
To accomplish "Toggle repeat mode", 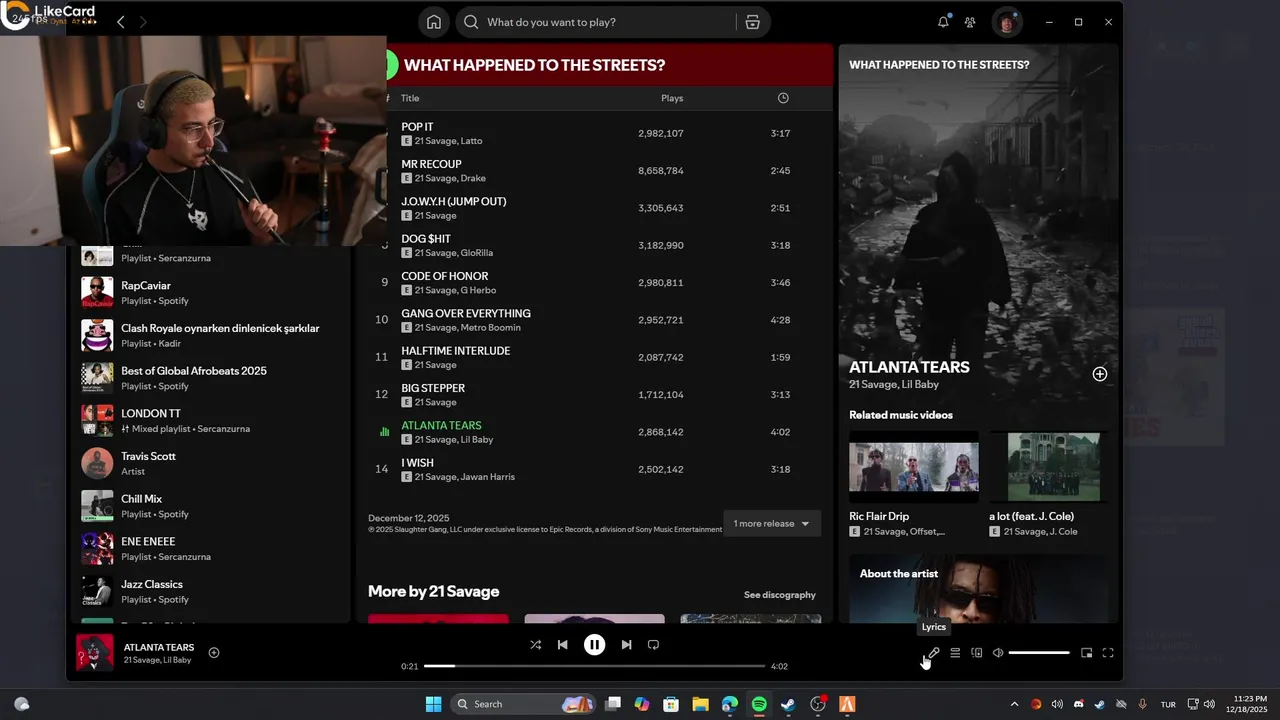I will [653, 645].
